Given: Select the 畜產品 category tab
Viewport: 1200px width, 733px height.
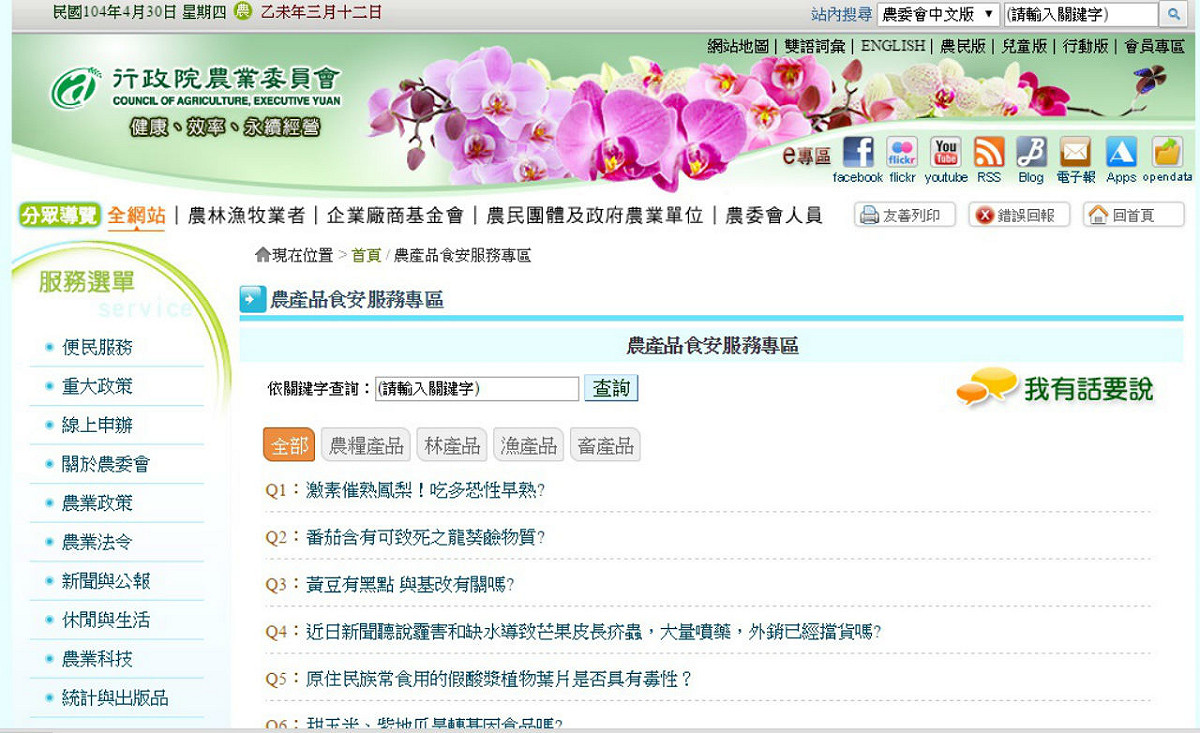Looking at the screenshot, I should click(606, 446).
